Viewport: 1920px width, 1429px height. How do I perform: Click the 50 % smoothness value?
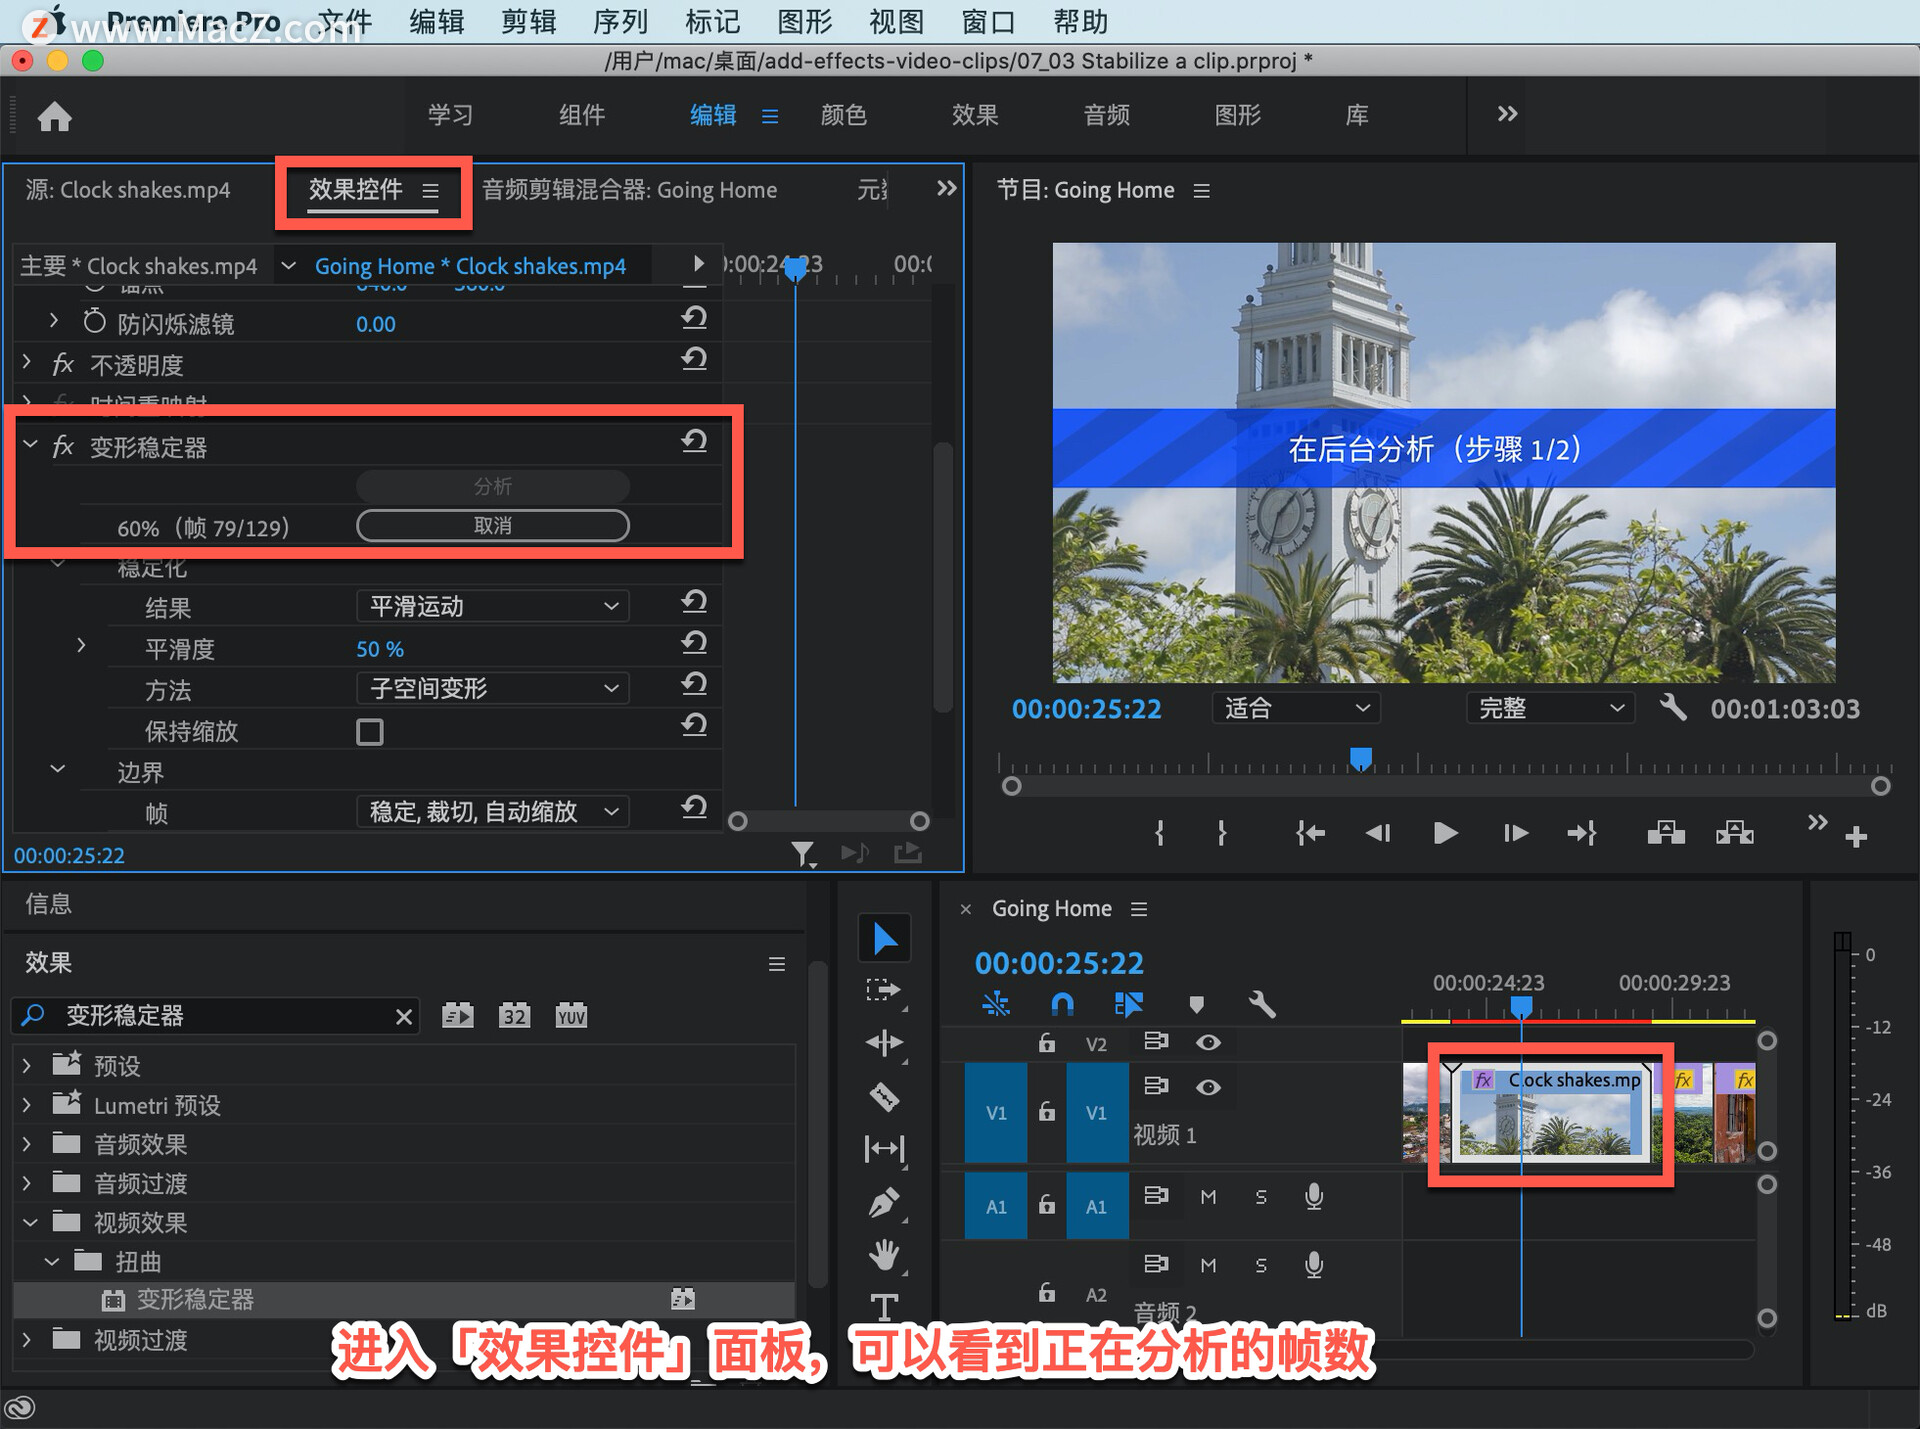click(380, 649)
